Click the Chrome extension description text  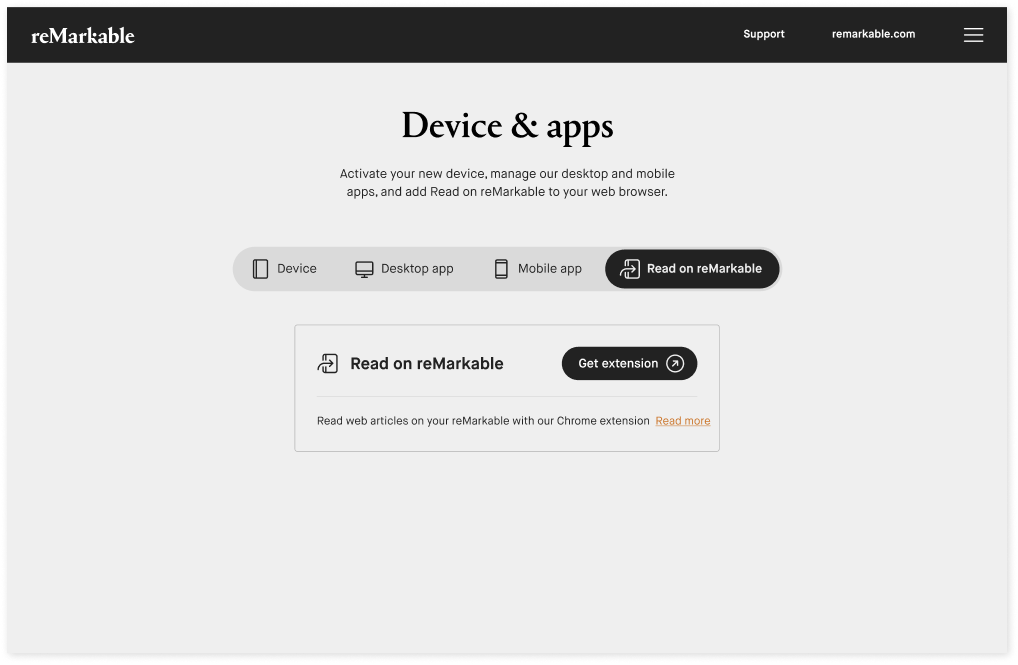click(x=483, y=420)
